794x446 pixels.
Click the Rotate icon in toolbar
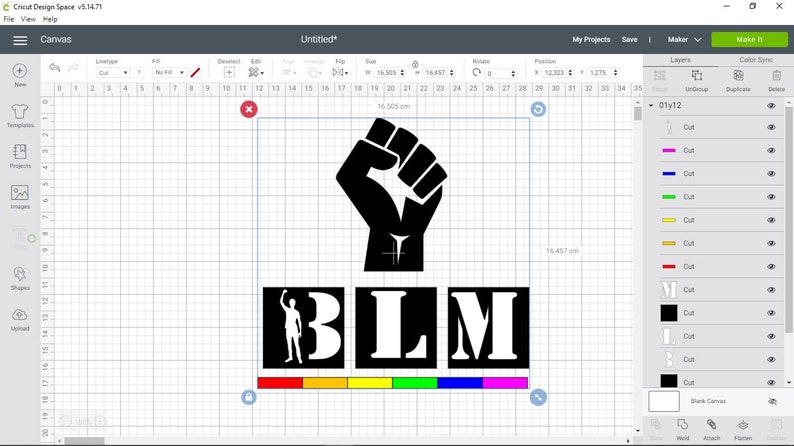[x=477, y=72]
